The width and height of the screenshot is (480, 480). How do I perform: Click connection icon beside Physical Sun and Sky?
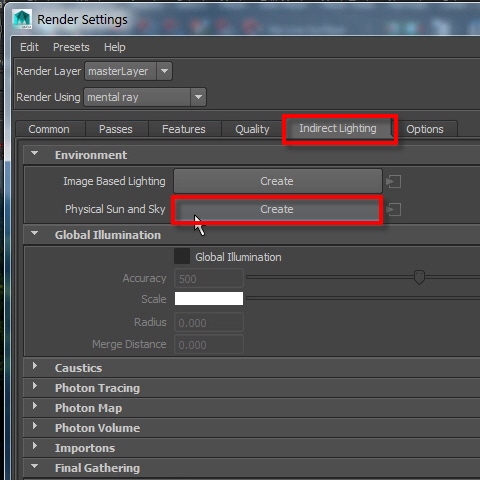coord(394,210)
